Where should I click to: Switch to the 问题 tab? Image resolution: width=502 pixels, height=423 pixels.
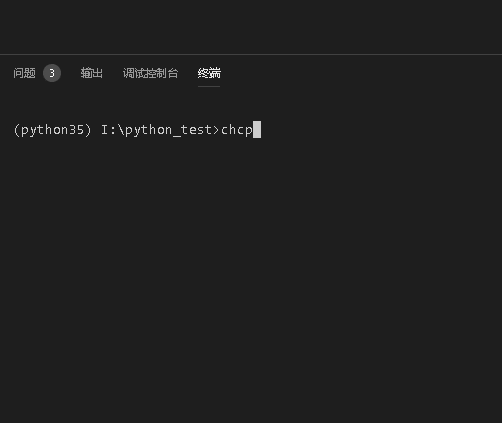(x=24, y=73)
